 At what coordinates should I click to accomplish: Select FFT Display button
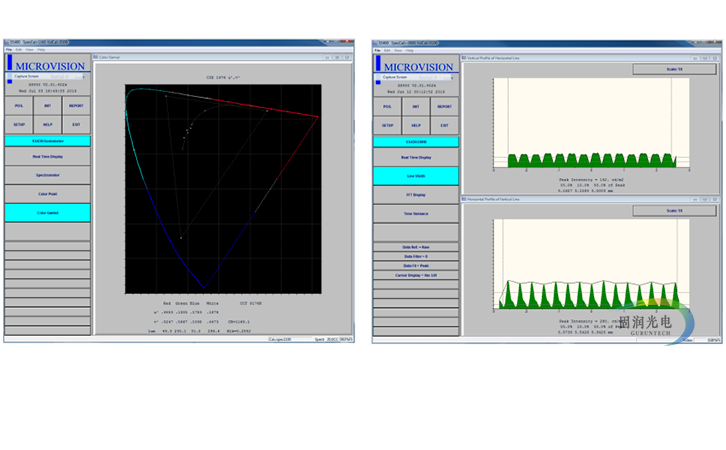[416, 195]
